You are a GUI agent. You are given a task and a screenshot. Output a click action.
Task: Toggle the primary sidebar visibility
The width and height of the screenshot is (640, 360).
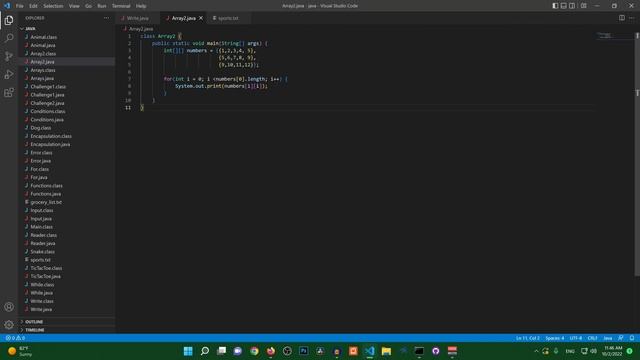coord(555,6)
